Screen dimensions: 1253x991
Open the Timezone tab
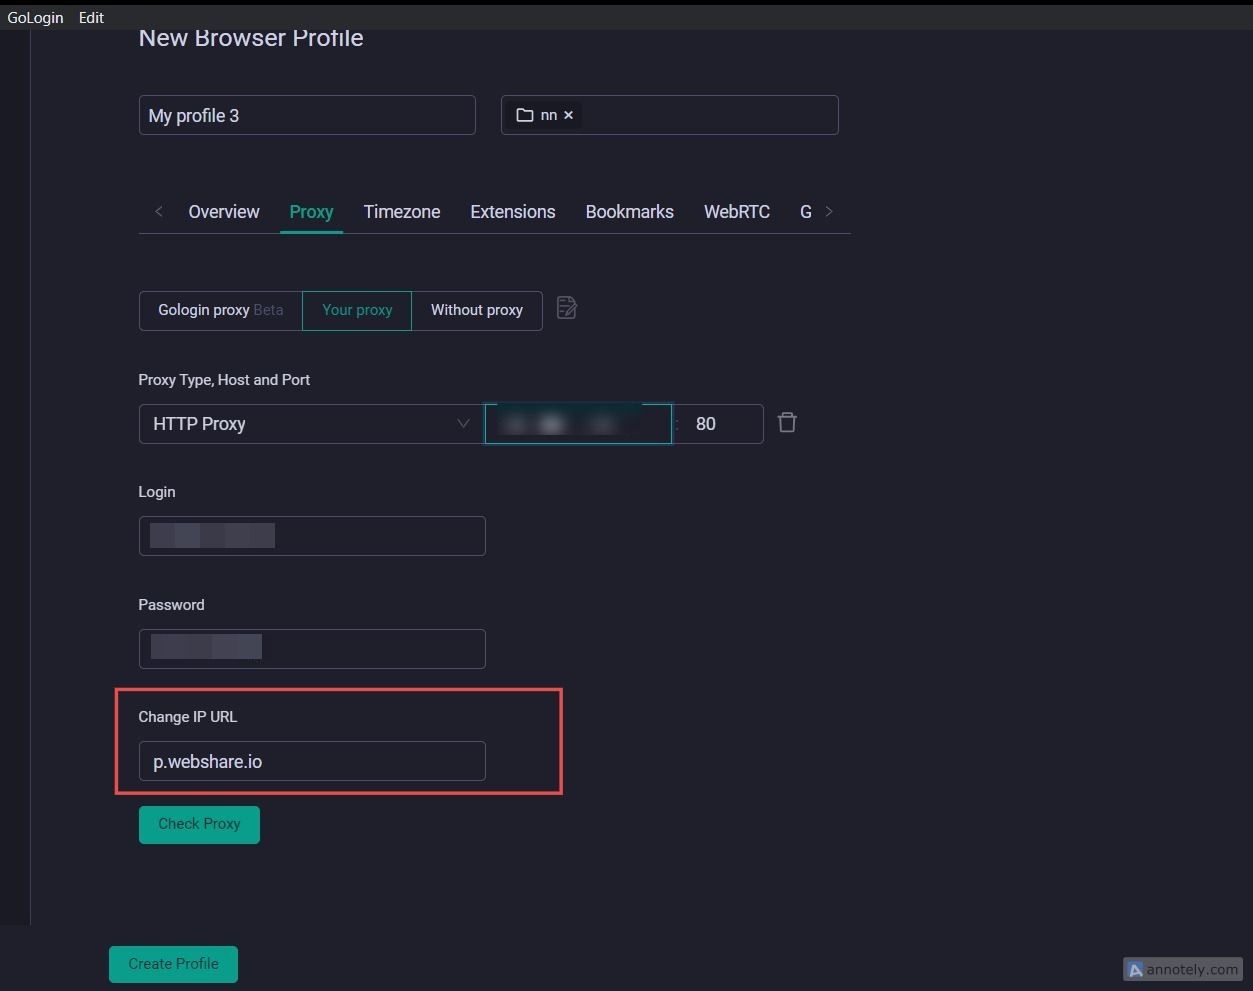pos(402,212)
